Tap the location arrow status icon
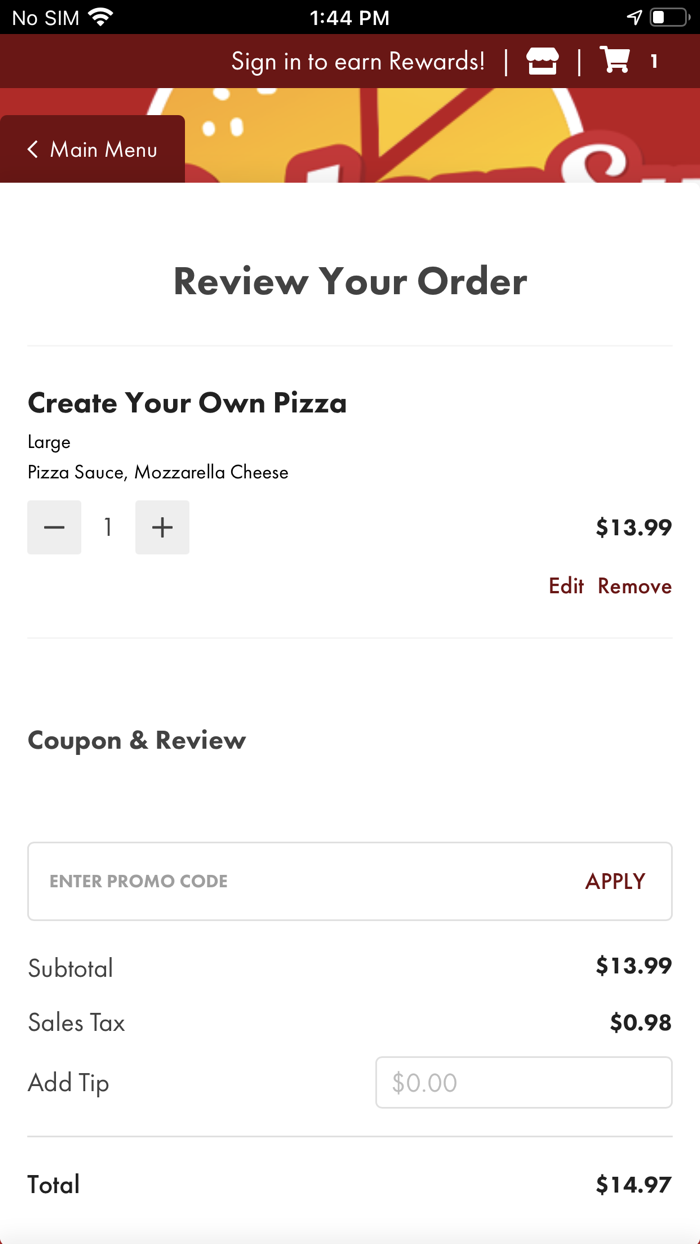700x1244 pixels. [x=634, y=17]
